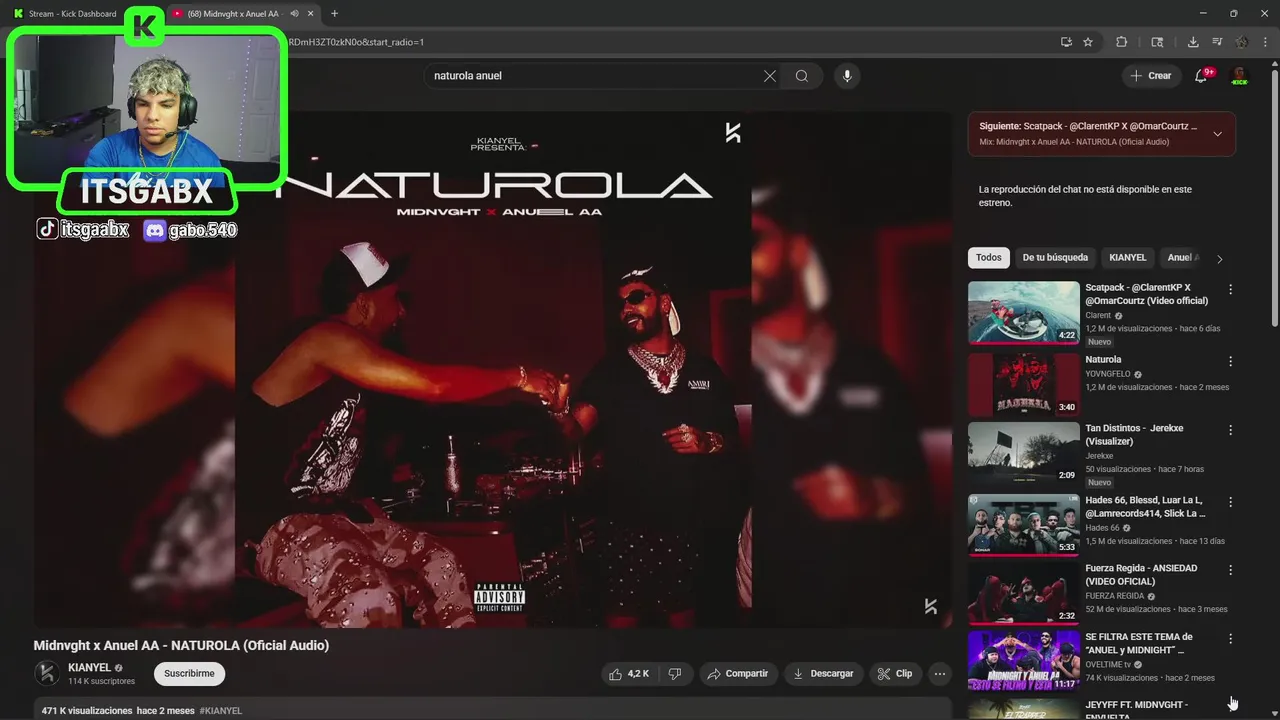The image size is (1280, 720).
Task: Clear the search box with the X icon
Action: point(770,76)
